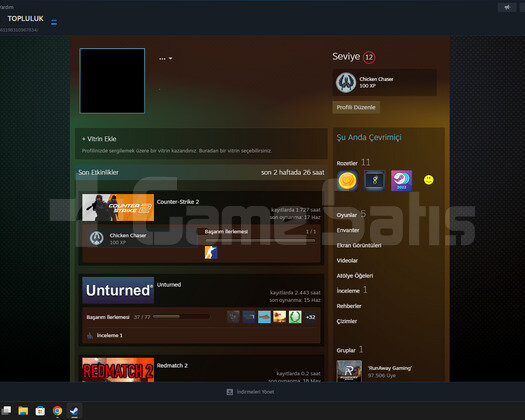Viewport: 525px width, 420px height.
Task: Click the Counter-Strike 2 achievement progress bar
Action: click(x=260, y=240)
